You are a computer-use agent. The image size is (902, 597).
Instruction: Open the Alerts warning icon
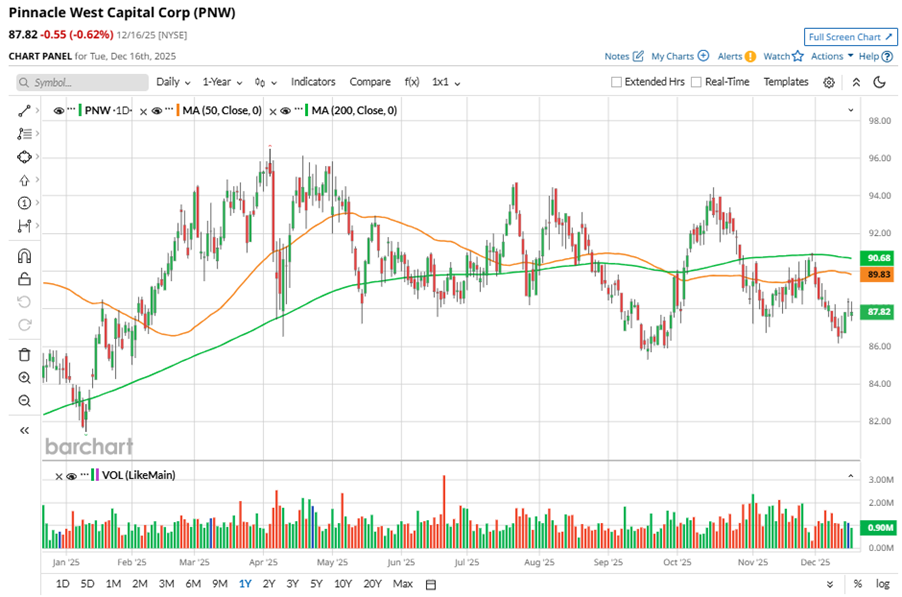(750, 56)
